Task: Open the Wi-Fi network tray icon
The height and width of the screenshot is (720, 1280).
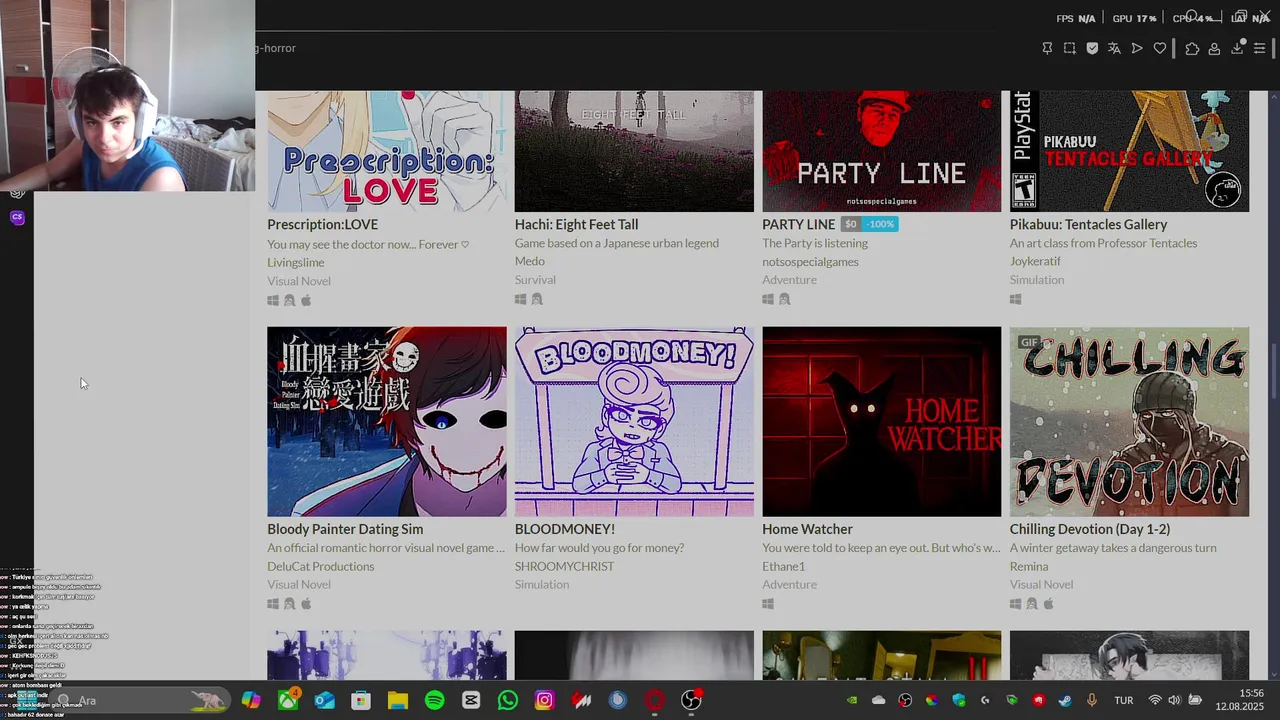Action: click(1155, 701)
